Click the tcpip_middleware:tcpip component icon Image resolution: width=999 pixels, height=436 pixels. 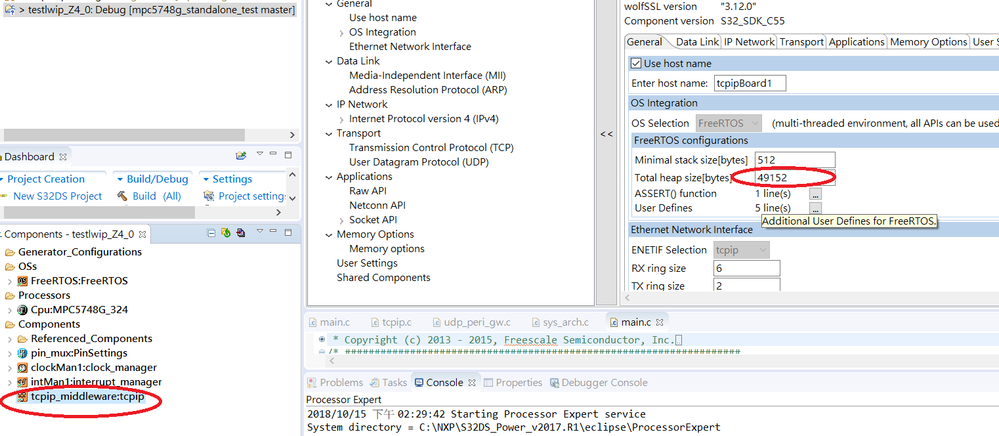pos(22,397)
